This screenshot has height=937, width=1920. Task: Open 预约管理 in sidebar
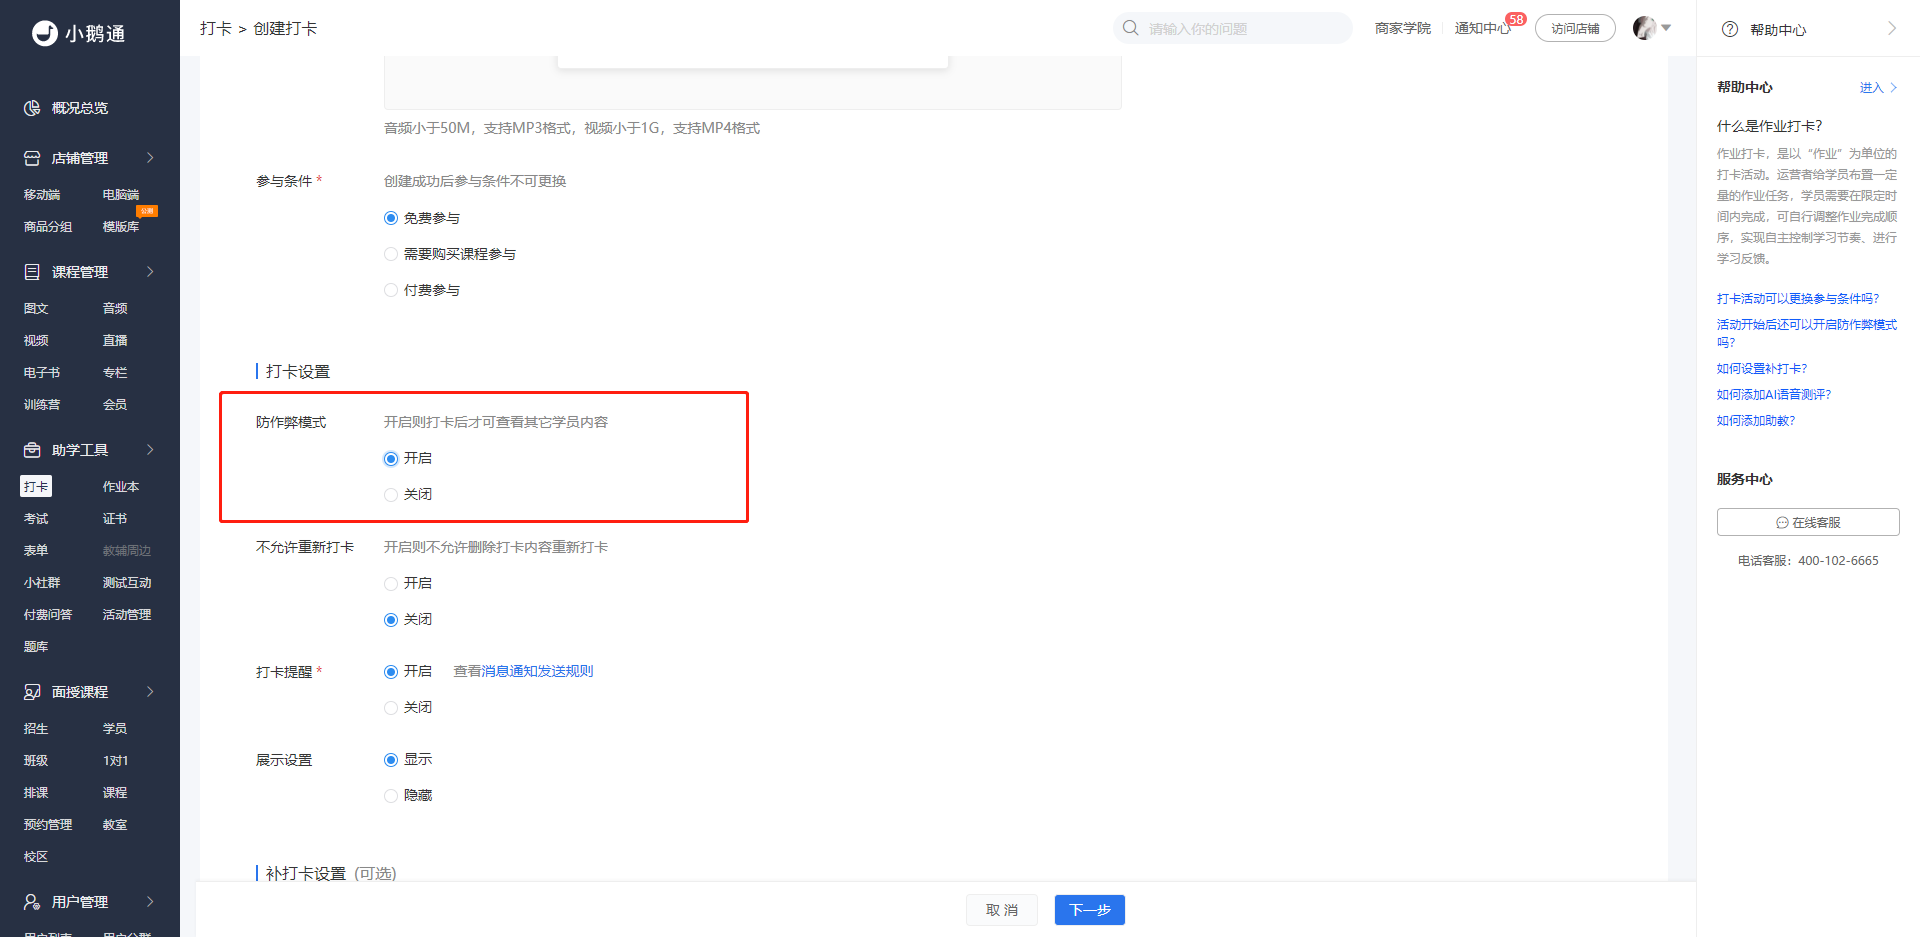tap(48, 825)
